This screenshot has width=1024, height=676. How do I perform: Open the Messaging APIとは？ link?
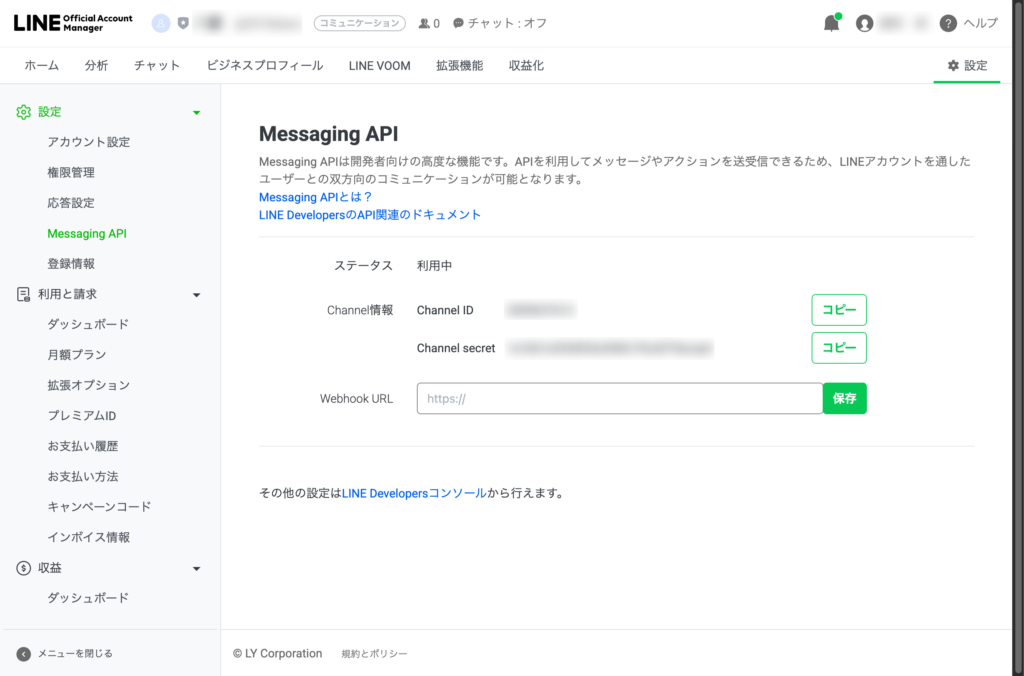(315, 197)
